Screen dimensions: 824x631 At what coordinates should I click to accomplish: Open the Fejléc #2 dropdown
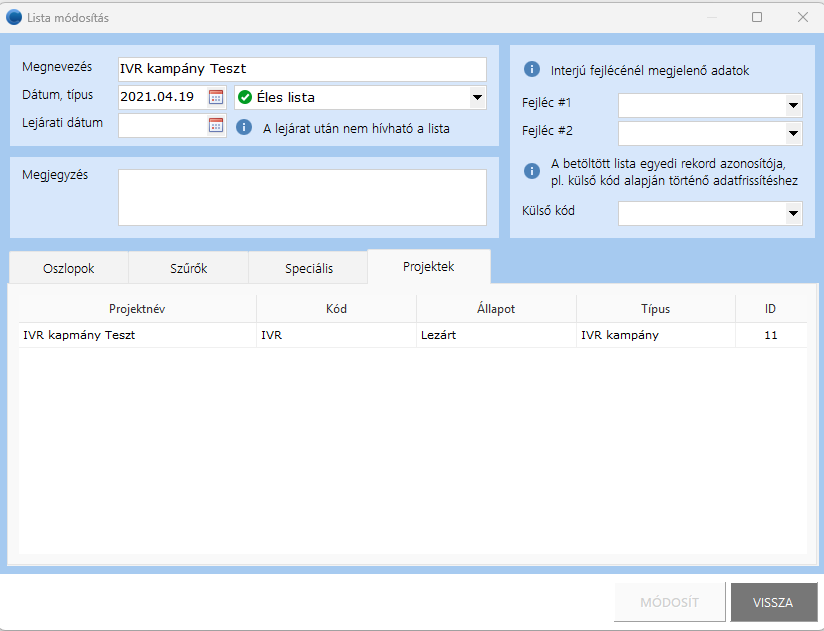793,133
